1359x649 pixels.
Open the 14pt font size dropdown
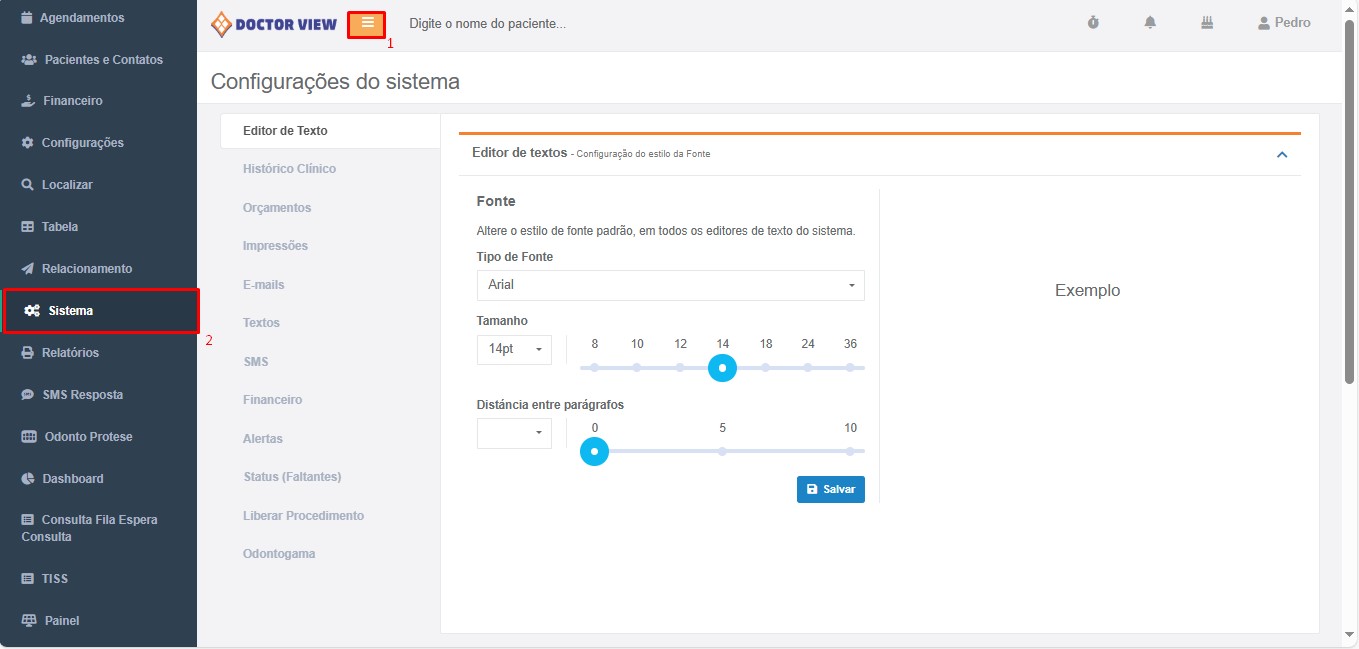coord(514,349)
